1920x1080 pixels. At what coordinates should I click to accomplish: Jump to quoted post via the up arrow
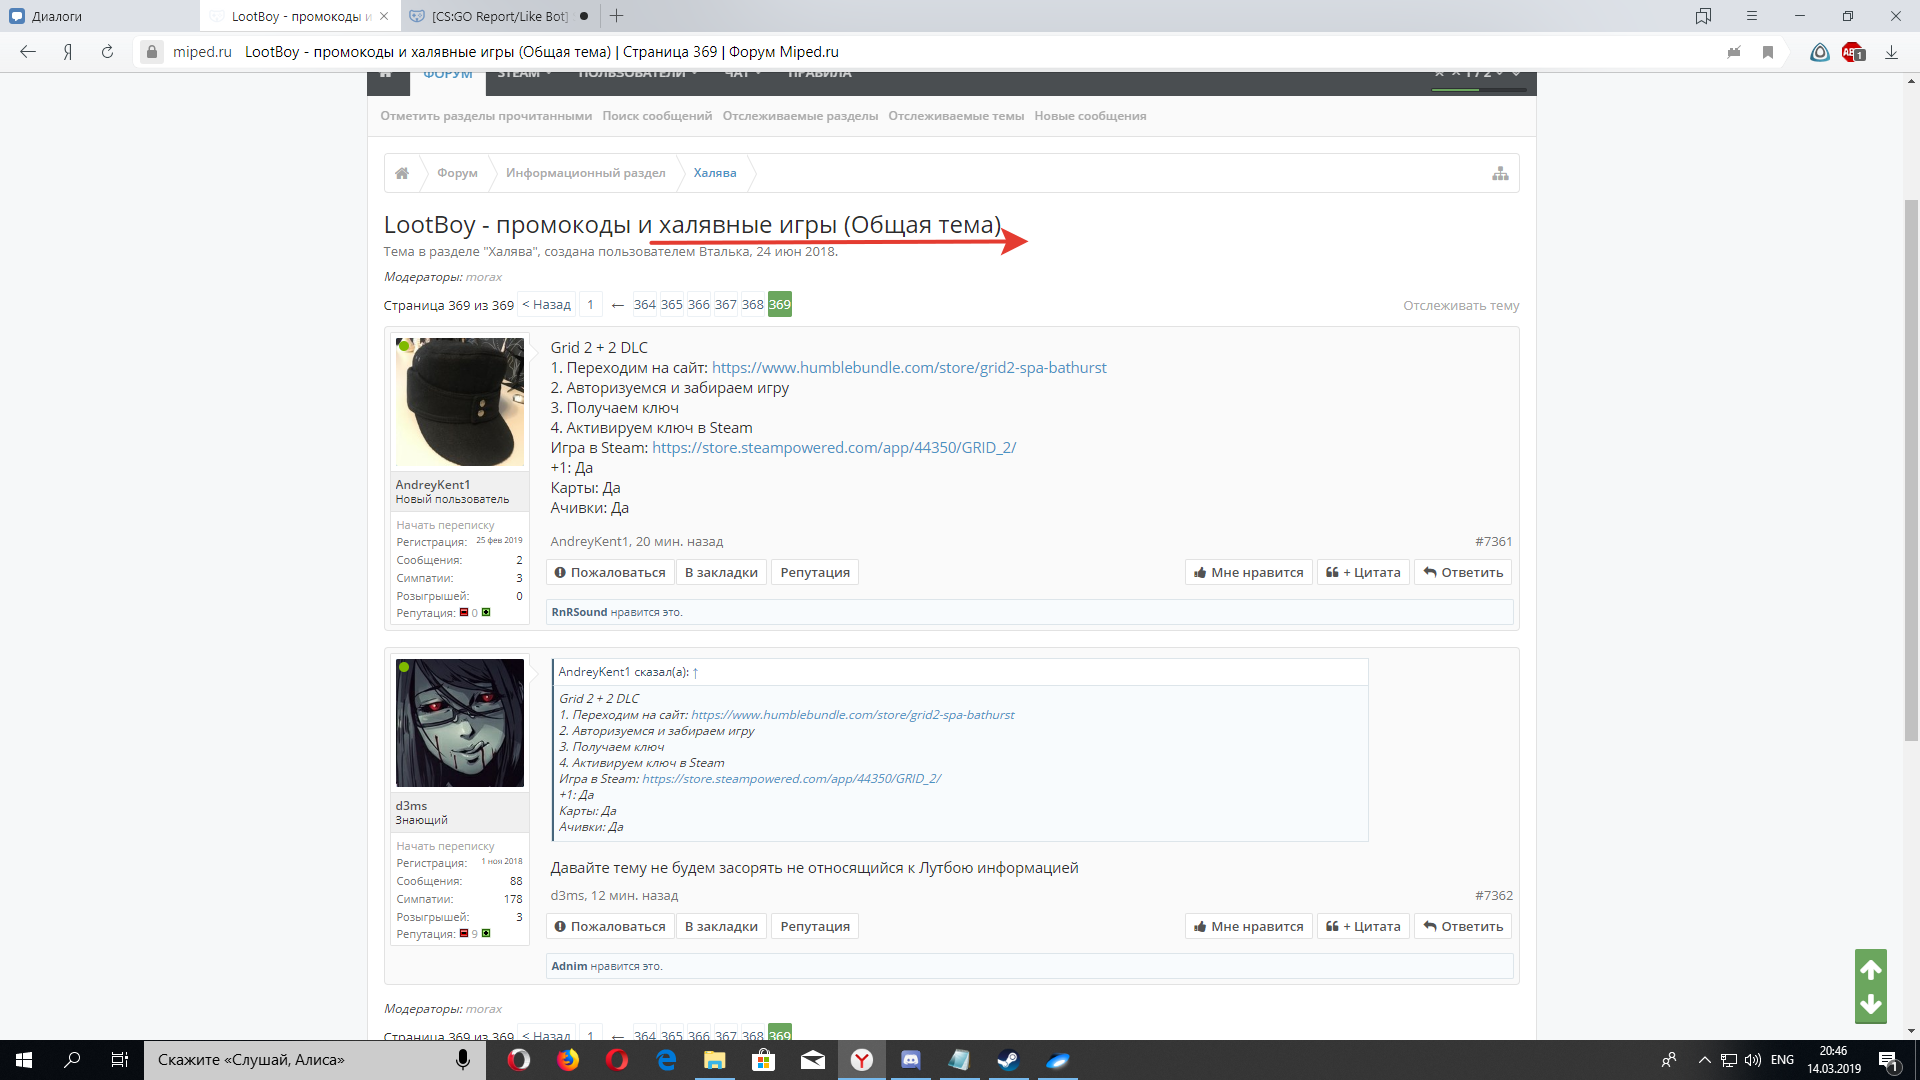[695, 673]
